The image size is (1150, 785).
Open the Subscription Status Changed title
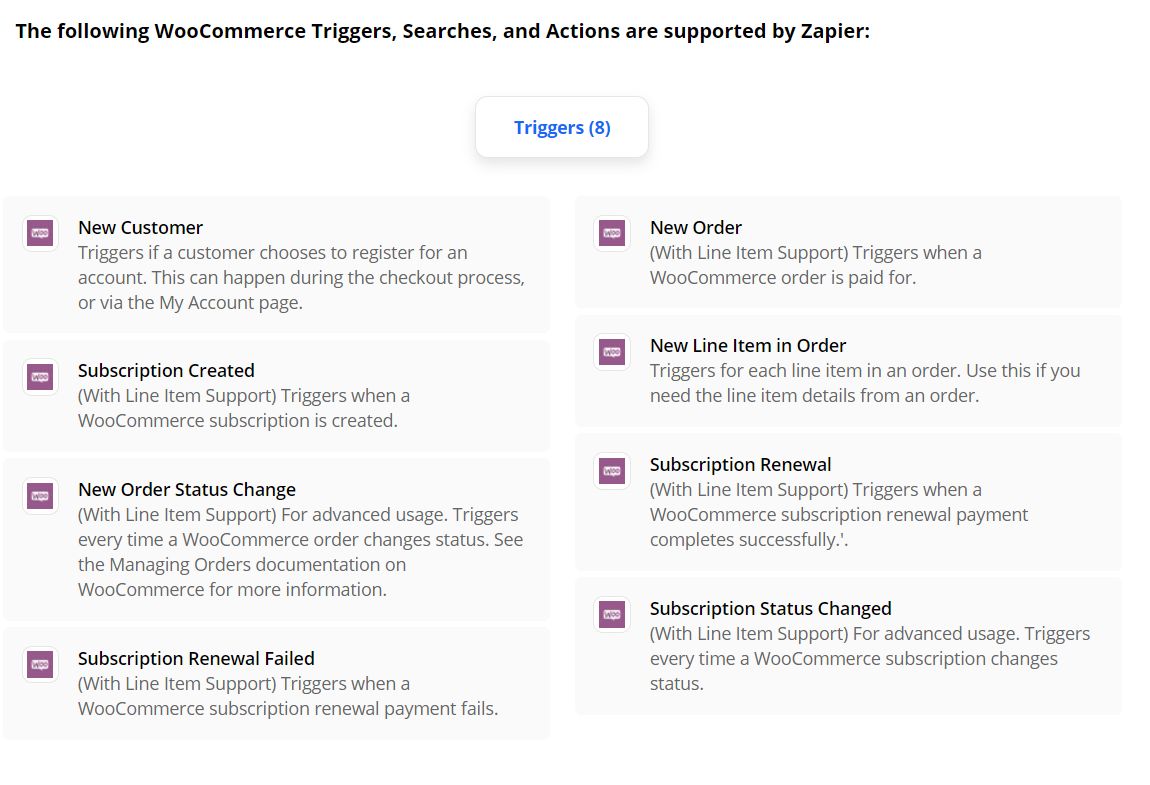tap(770, 609)
